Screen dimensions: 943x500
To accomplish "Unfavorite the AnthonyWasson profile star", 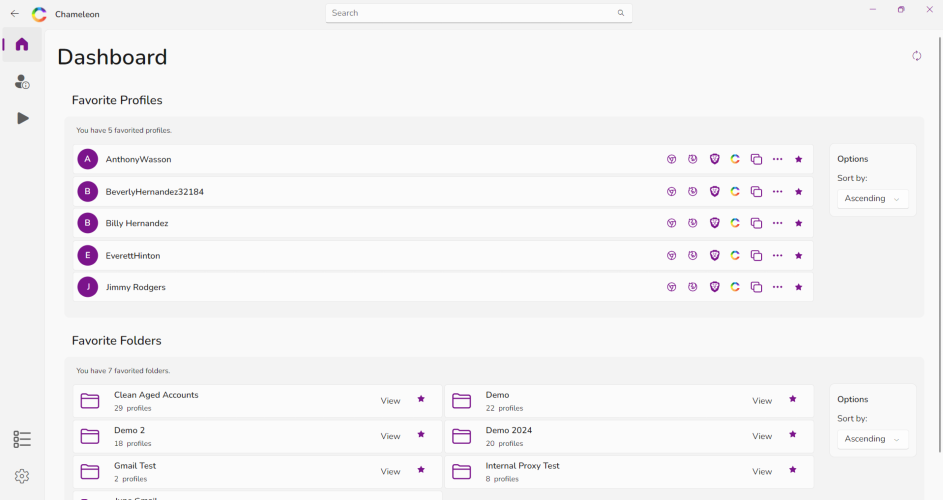I will [799, 159].
